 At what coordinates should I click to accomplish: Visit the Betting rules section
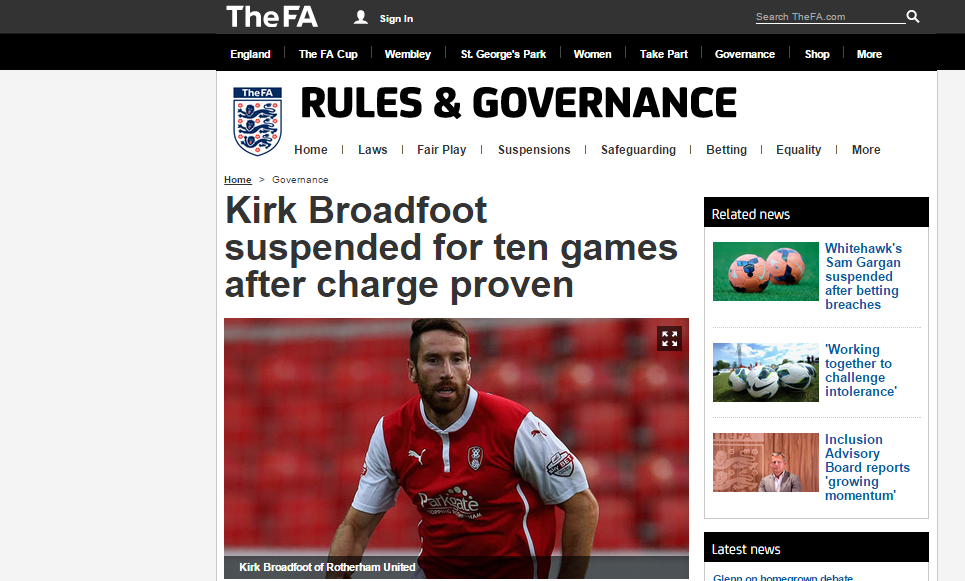click(x=726, y=150)
